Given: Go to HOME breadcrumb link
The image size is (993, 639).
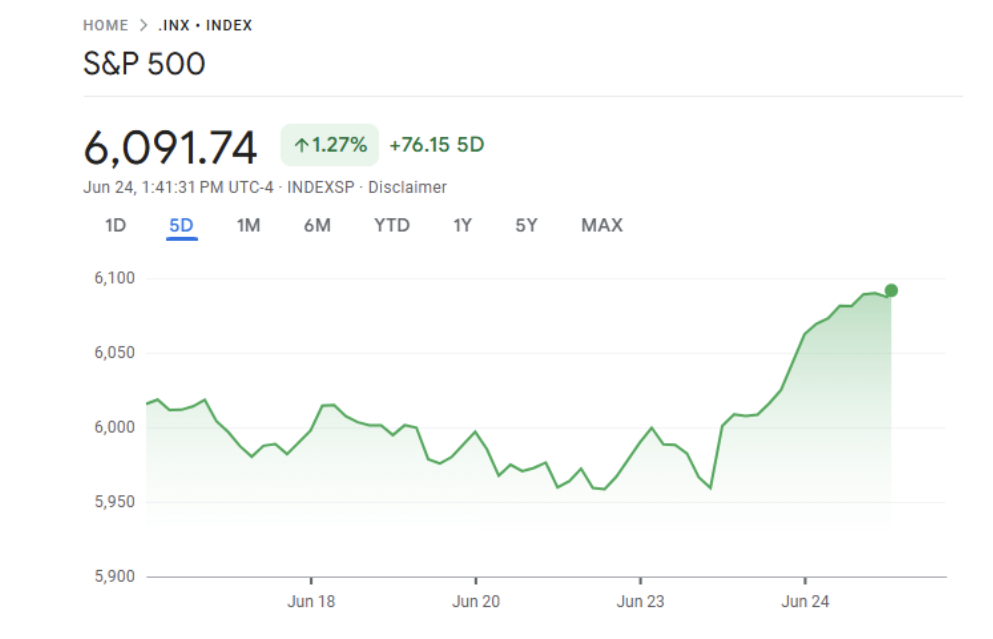Looking at the screenshot, I should (106, 25).
